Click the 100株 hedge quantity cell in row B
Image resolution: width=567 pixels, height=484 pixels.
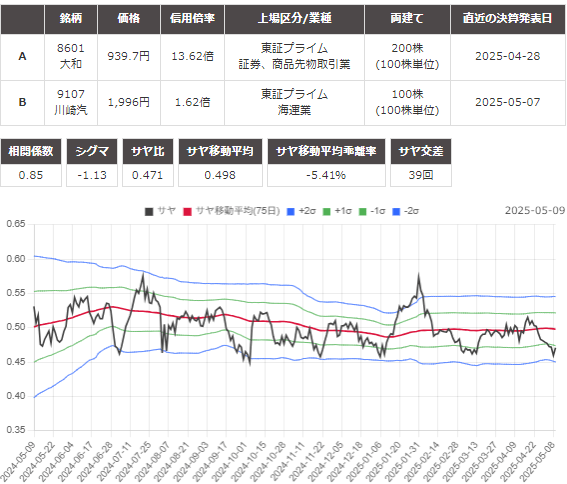tap(407, 103)
